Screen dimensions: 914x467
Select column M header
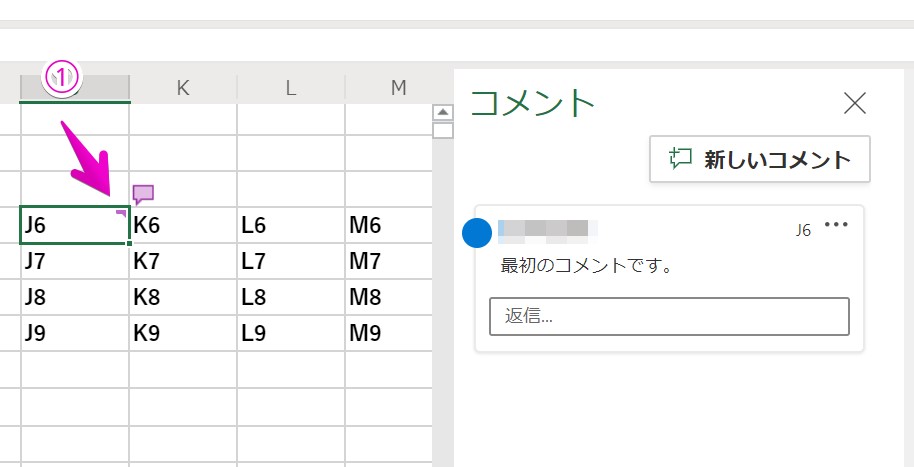(x=398, y=88)
